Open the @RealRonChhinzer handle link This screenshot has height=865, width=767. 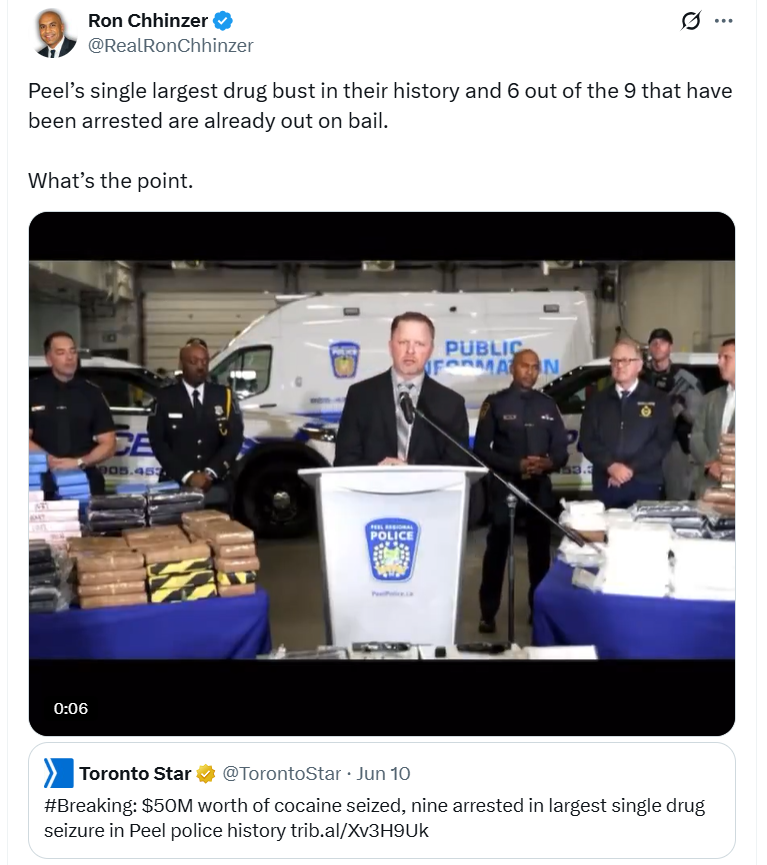(x=171, y=46)
